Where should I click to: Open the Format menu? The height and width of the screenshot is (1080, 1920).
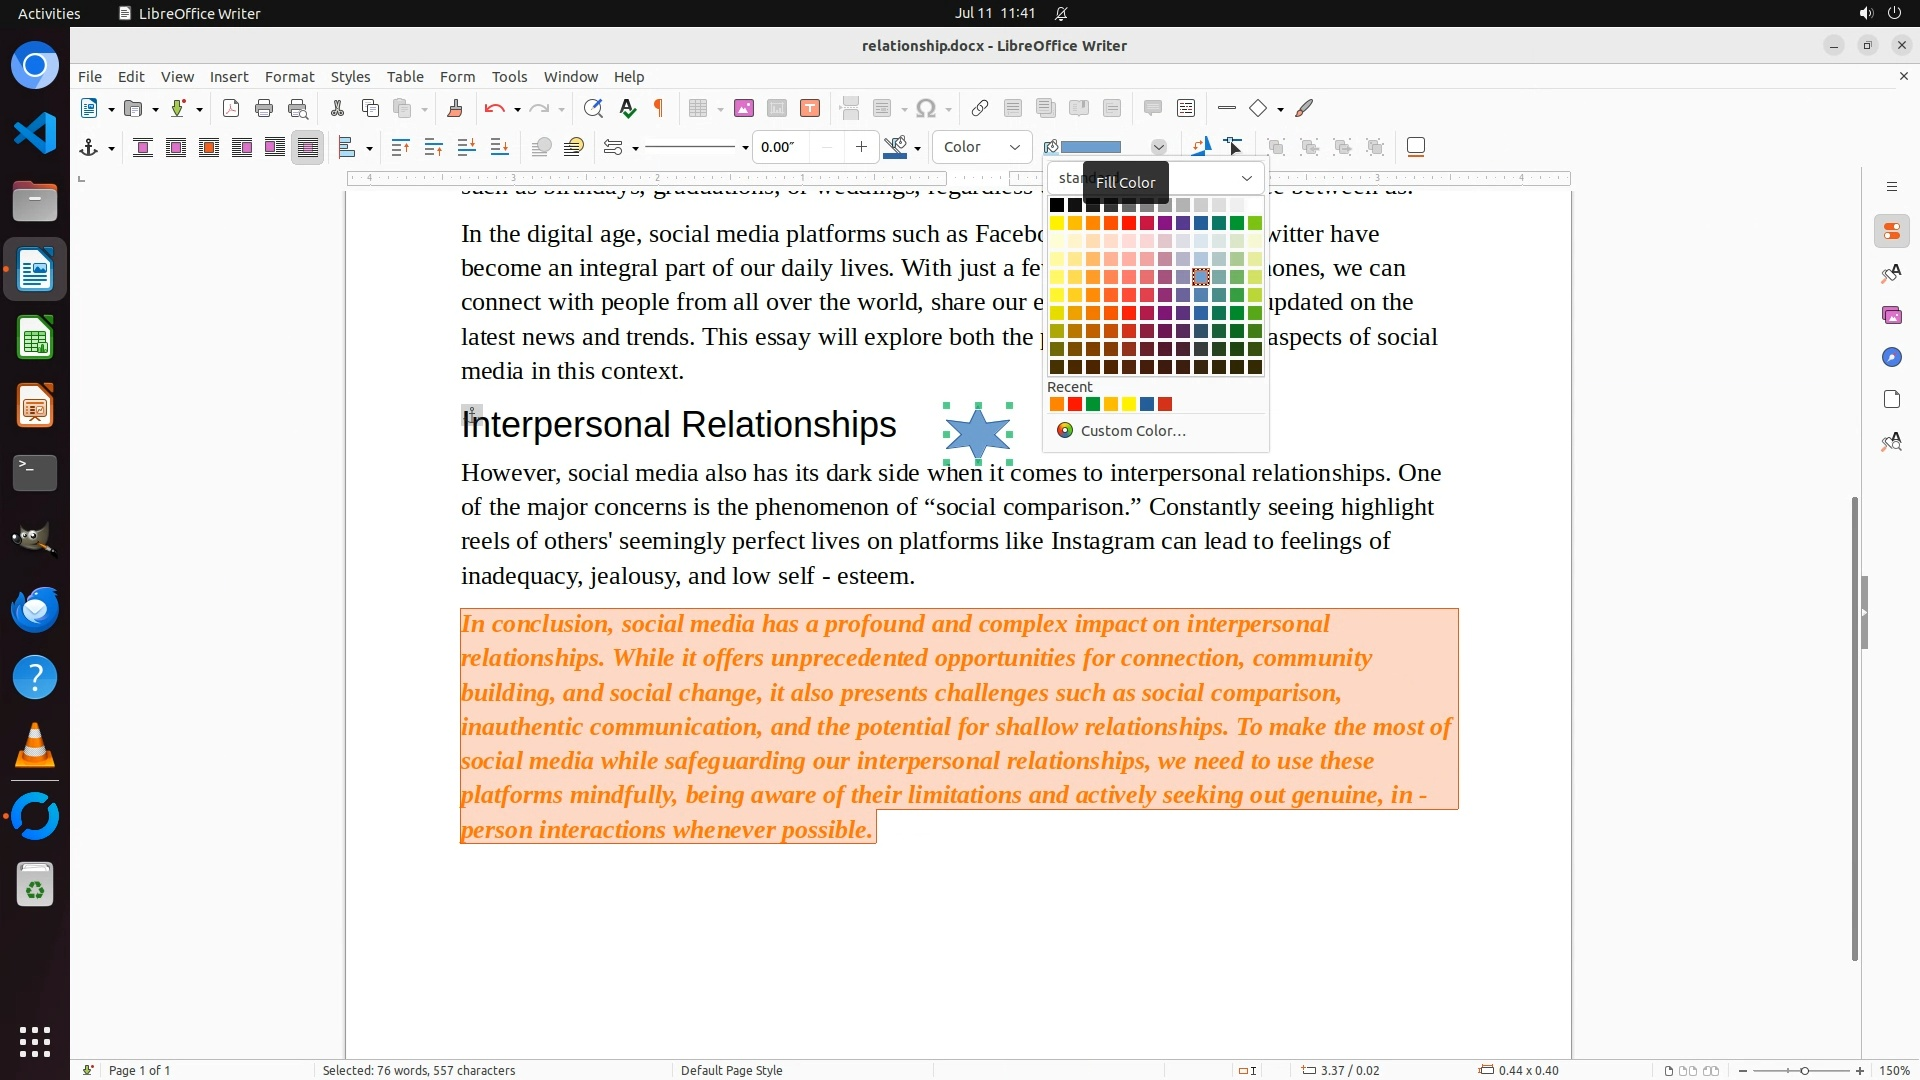click(289, 76)
